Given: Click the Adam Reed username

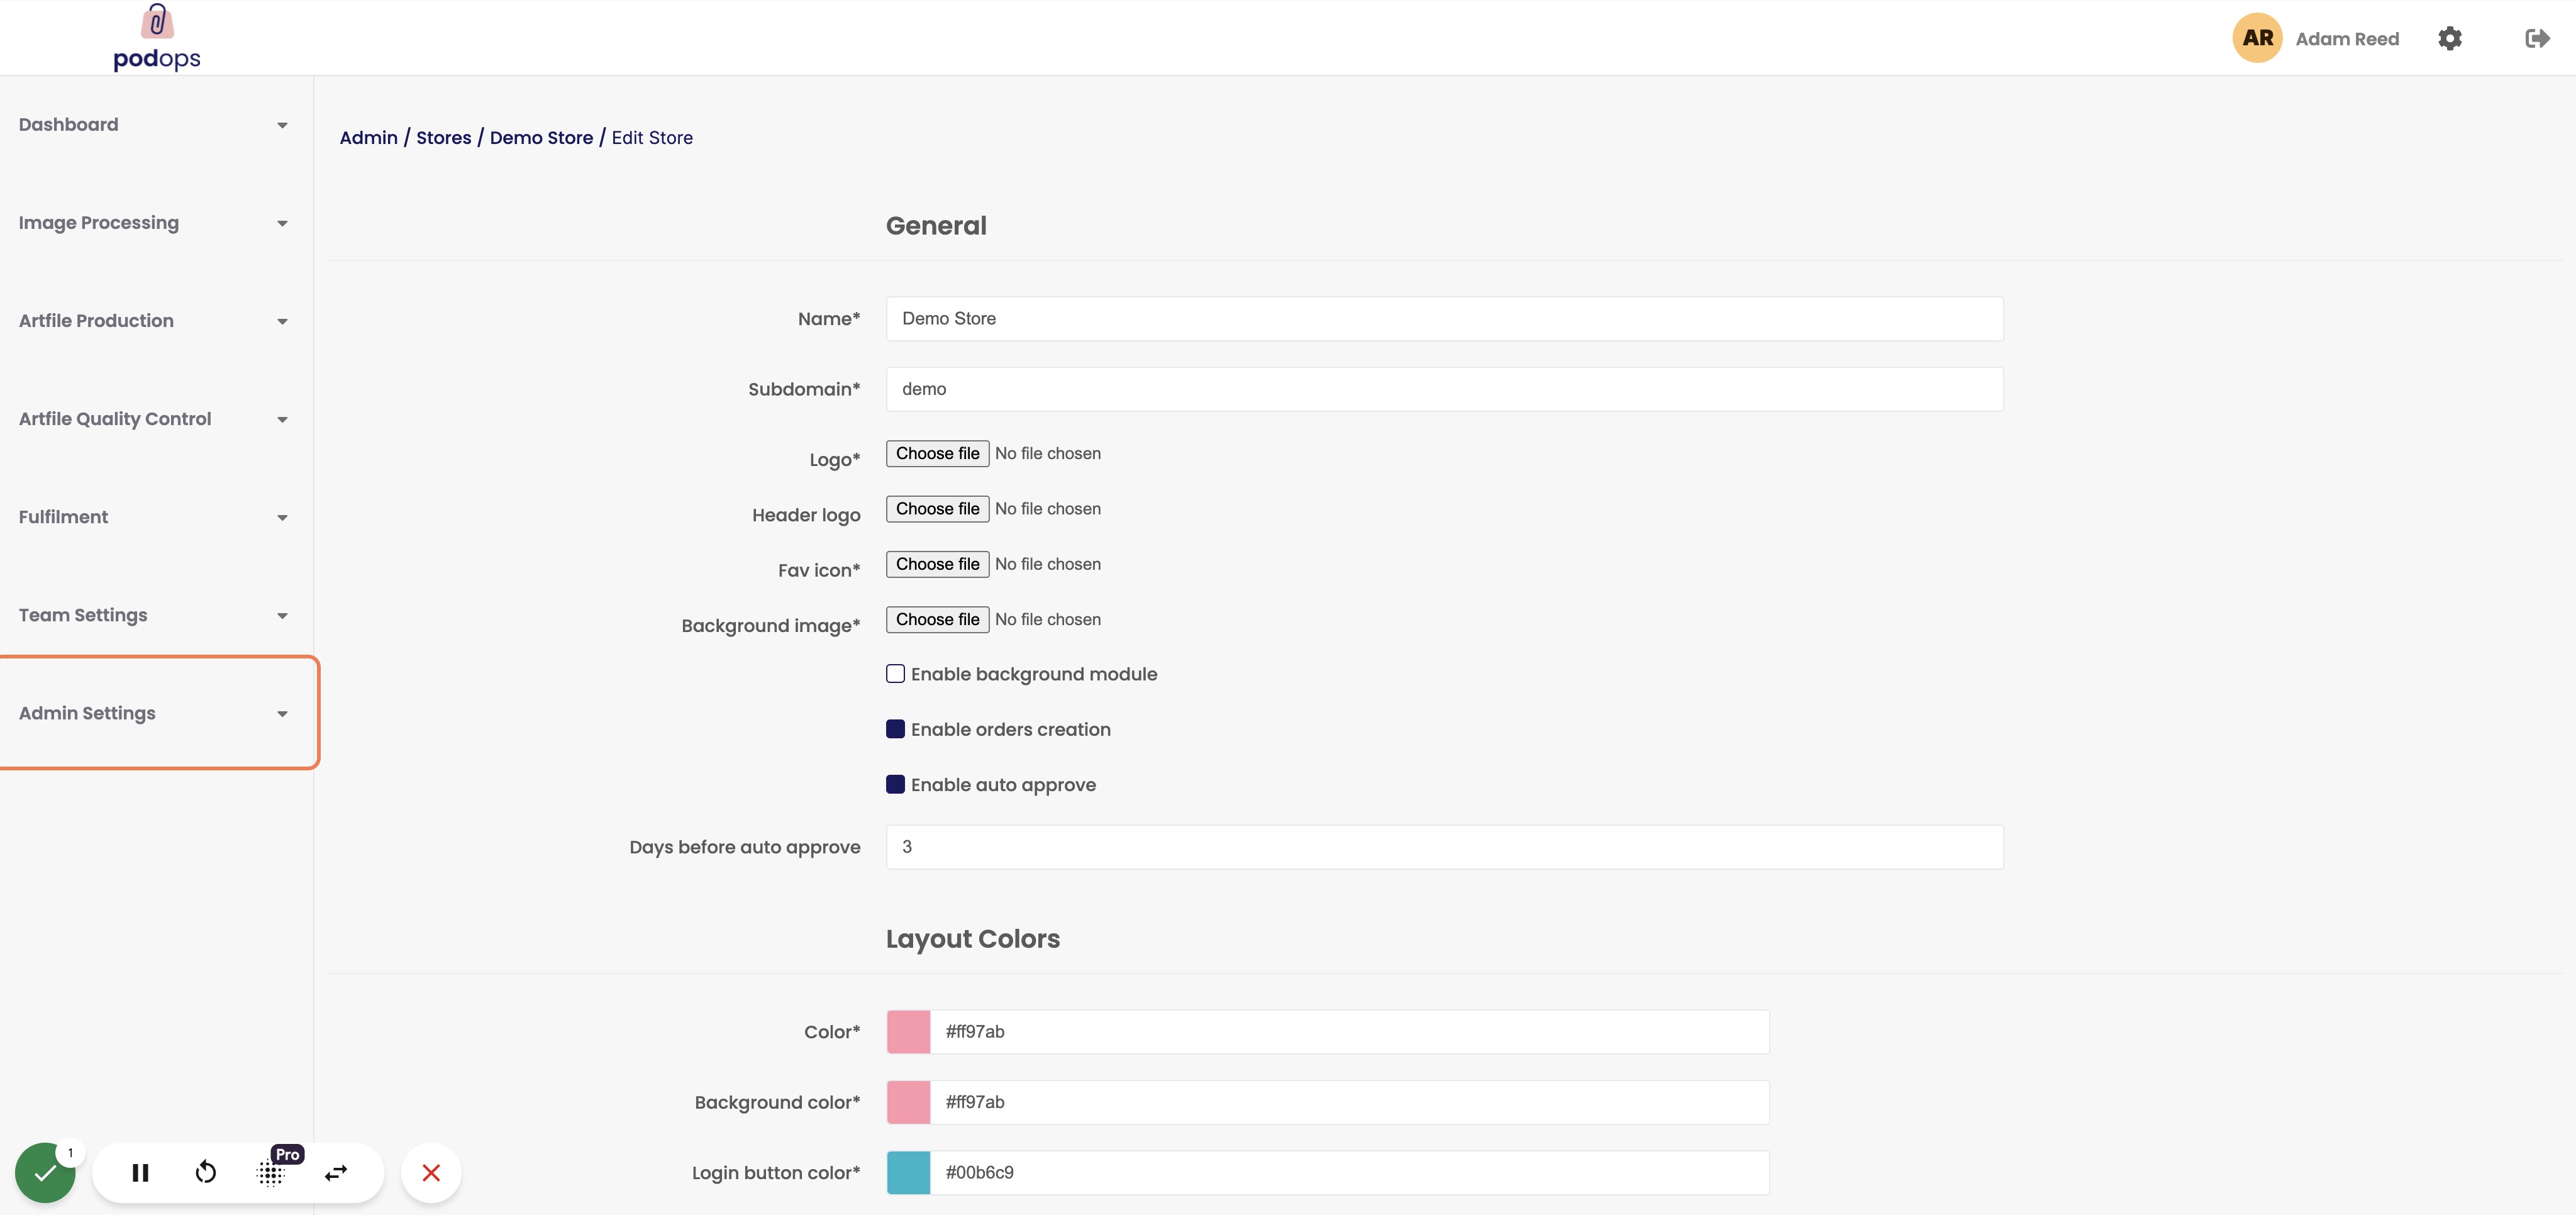Looking at the screenshot, I should (x=2346, y=39).
